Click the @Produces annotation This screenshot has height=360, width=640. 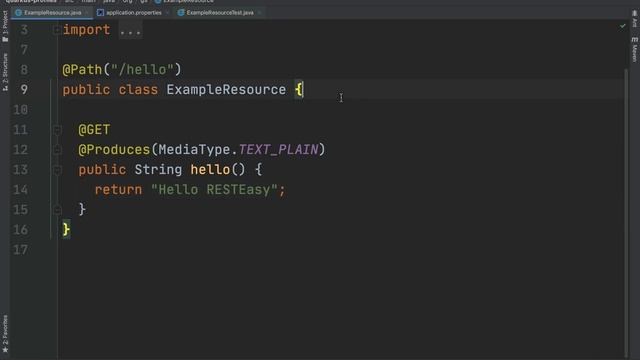pos(114,150)
